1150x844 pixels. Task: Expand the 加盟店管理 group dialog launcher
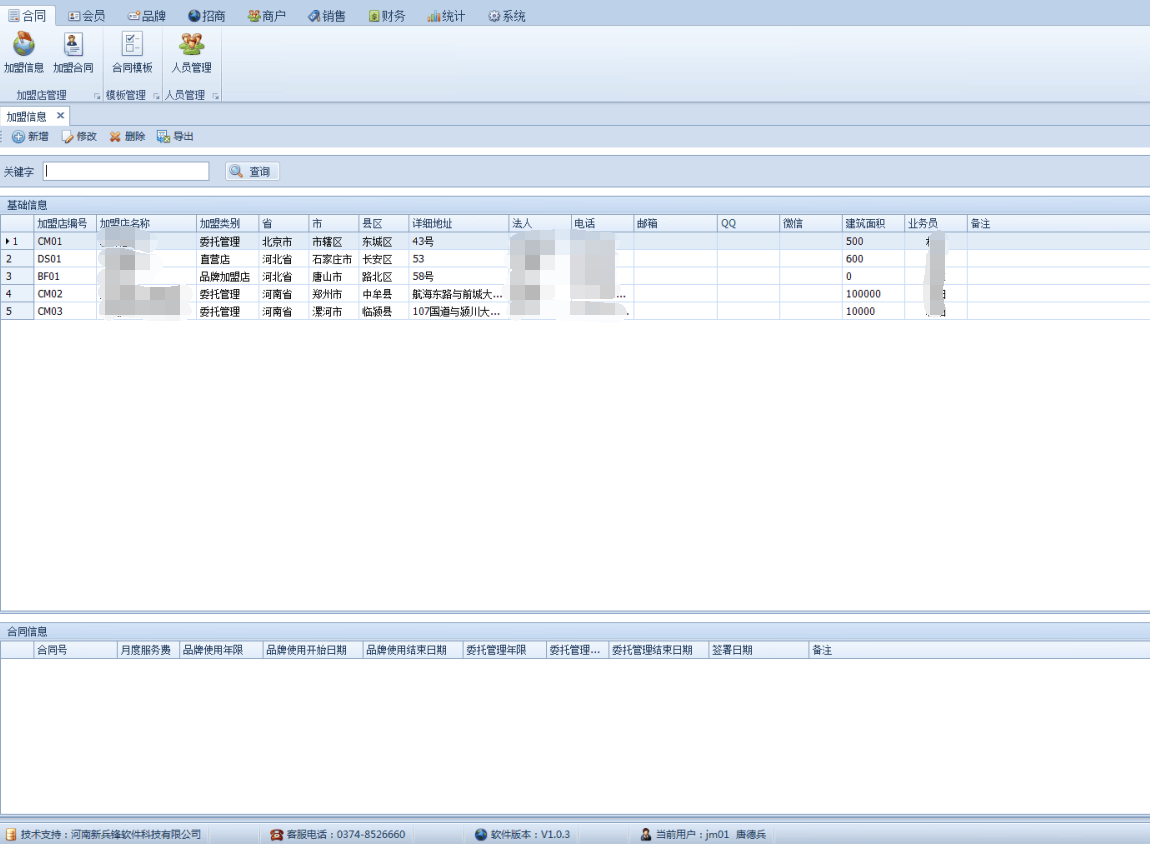coord(97,96)
